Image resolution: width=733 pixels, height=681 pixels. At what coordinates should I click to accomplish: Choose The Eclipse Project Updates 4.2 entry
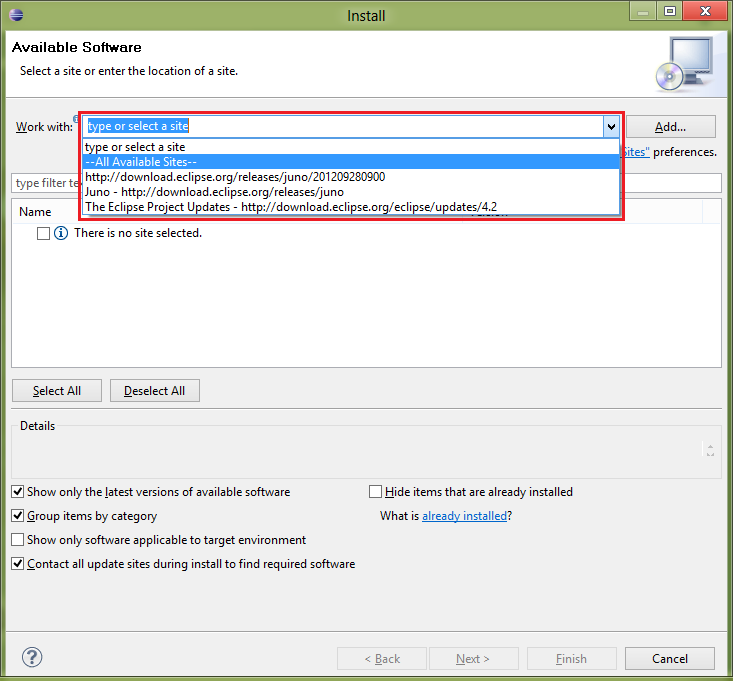351,207
